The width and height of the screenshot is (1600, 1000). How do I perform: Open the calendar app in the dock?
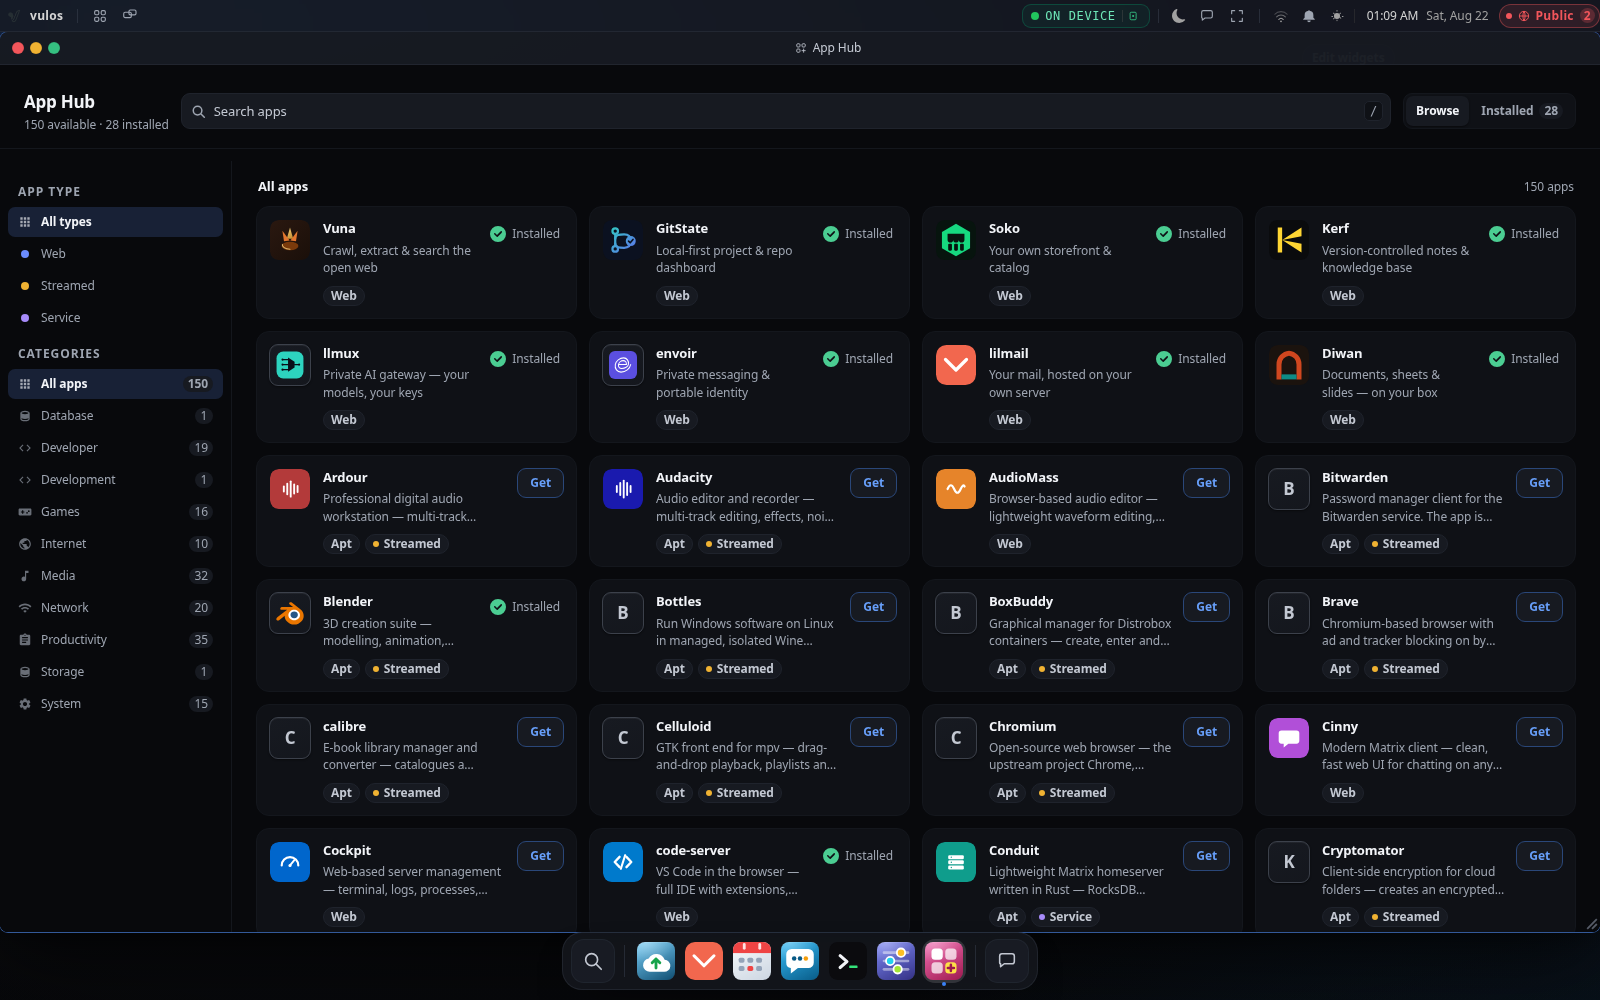pyautogui.click(x=752, y=961)
